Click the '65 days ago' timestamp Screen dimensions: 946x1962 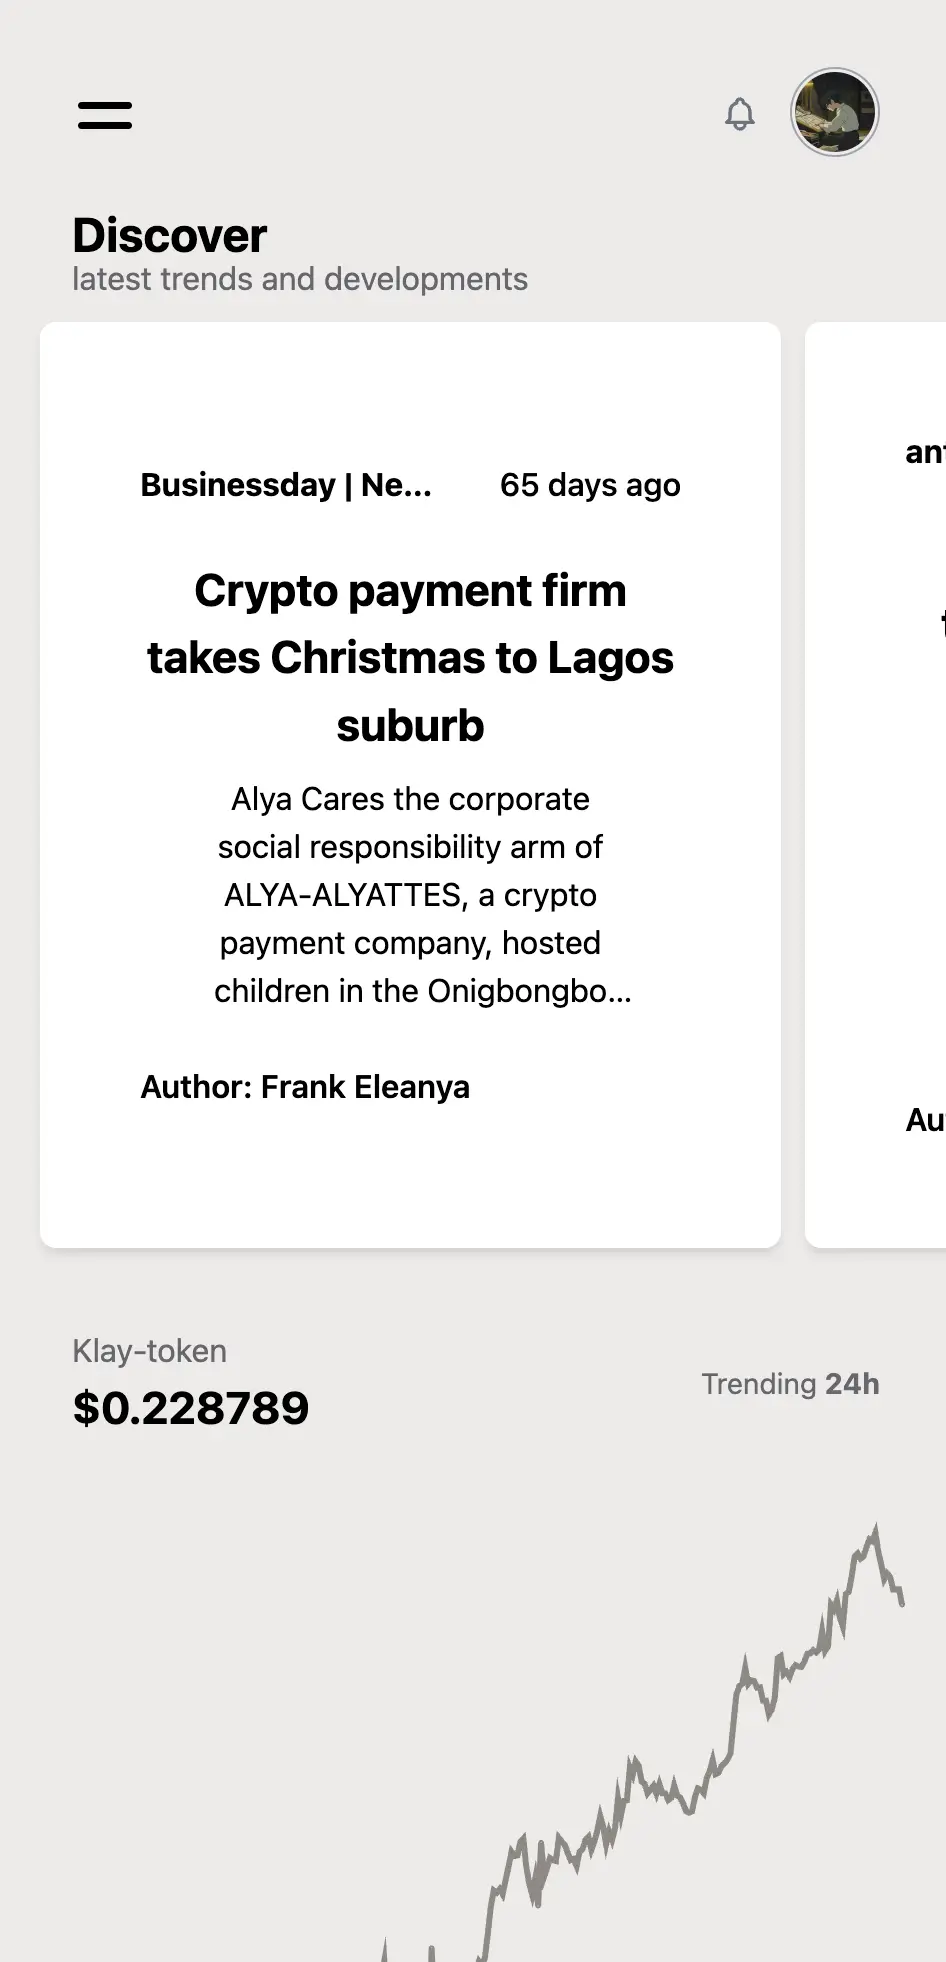(x=590, y=485)
